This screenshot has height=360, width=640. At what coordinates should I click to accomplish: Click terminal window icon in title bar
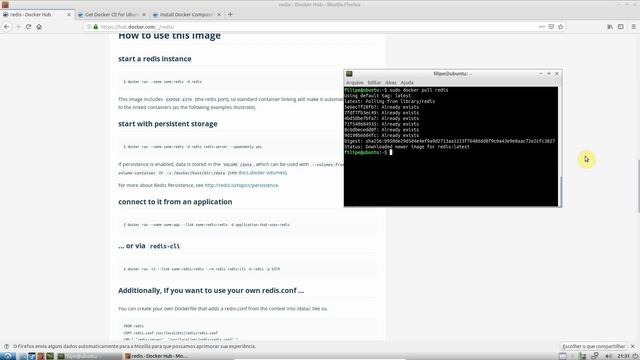coord(349,74)
